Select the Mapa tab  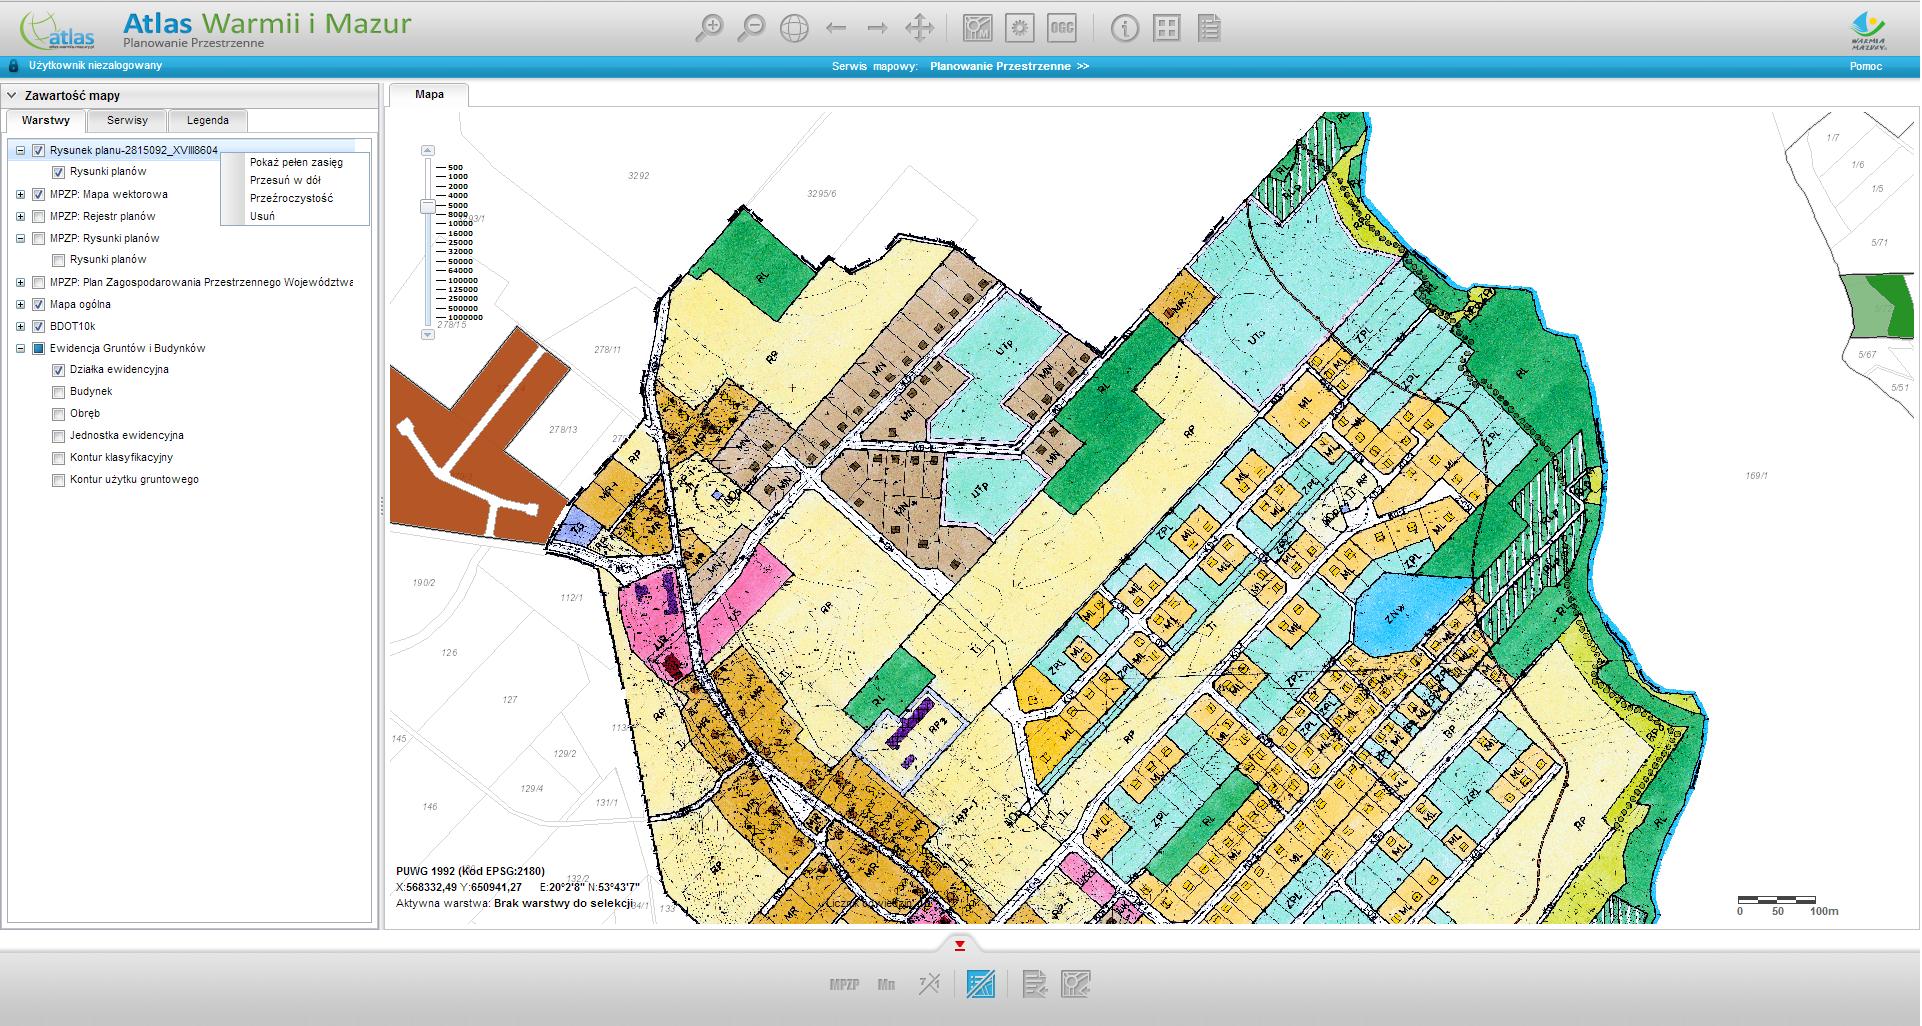[429, 94]
